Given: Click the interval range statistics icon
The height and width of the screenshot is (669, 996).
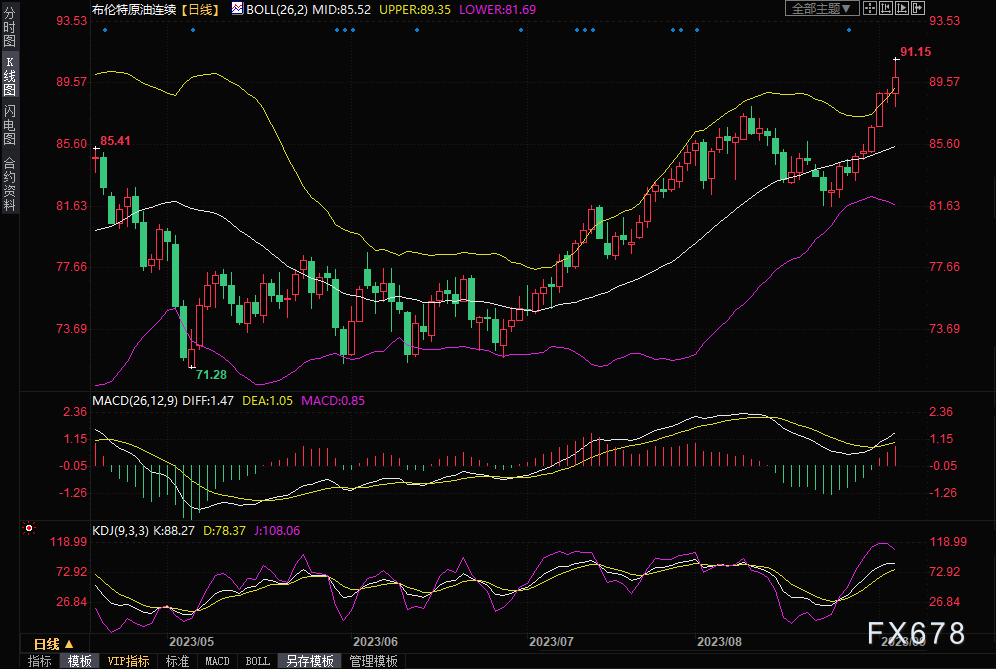Looking at the screenshot, I should tap(886, 8).
